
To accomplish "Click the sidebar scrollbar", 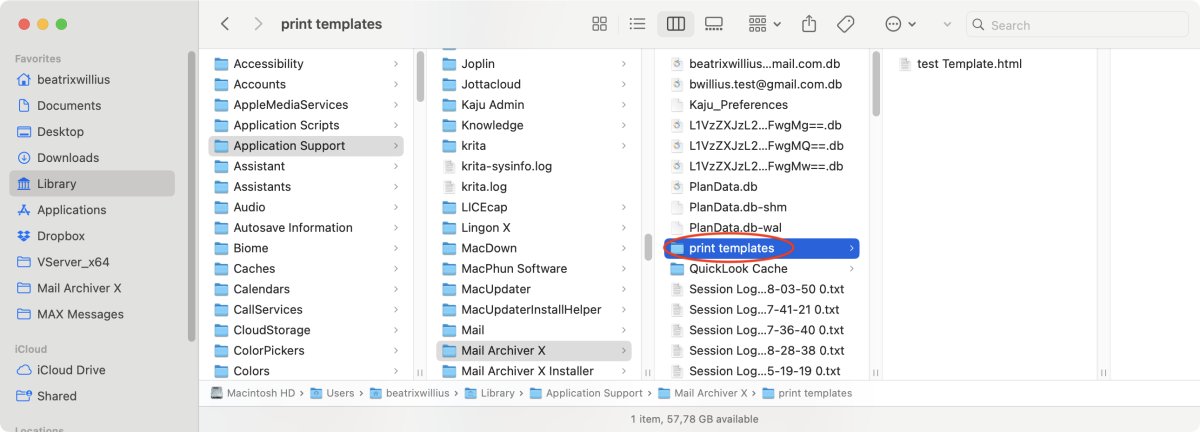I will pyautogui.click(x=191, y=197).
